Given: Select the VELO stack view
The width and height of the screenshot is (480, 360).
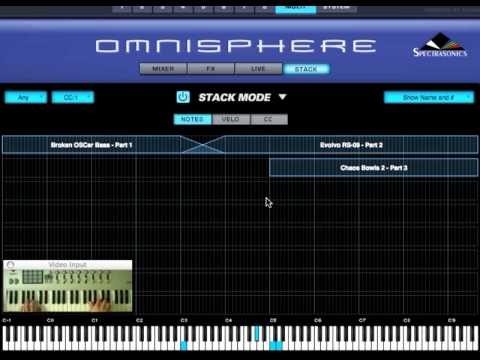Looking at the screenshot, I should point(231,119).
